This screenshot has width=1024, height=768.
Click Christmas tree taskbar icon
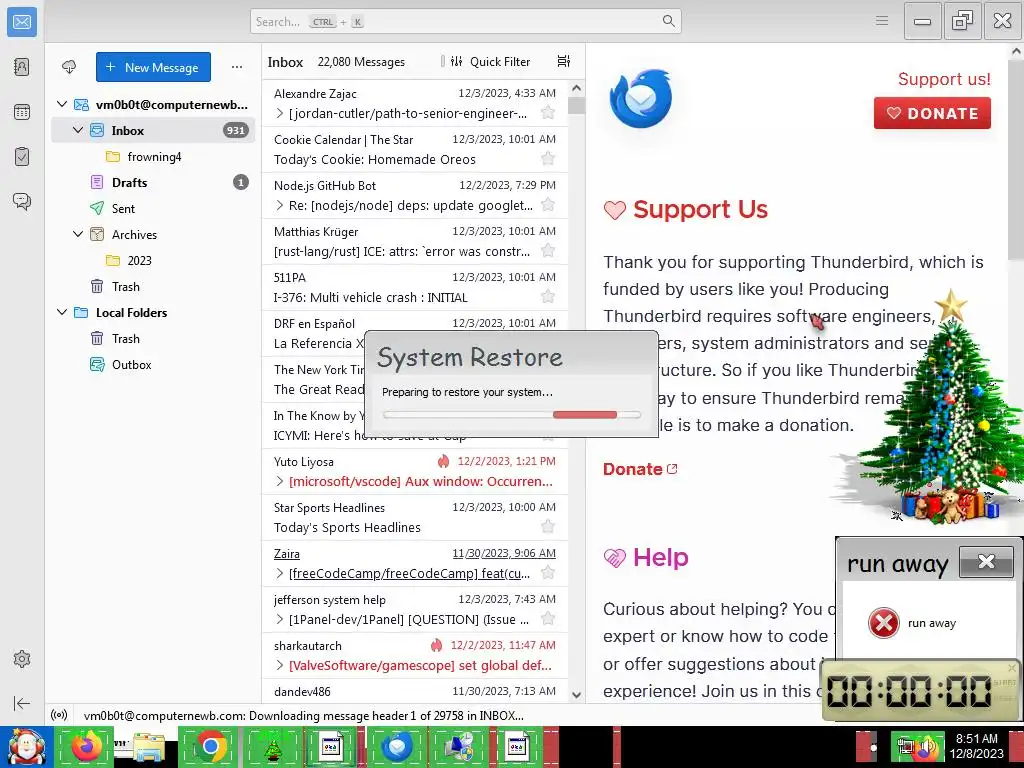coord(272,747)
